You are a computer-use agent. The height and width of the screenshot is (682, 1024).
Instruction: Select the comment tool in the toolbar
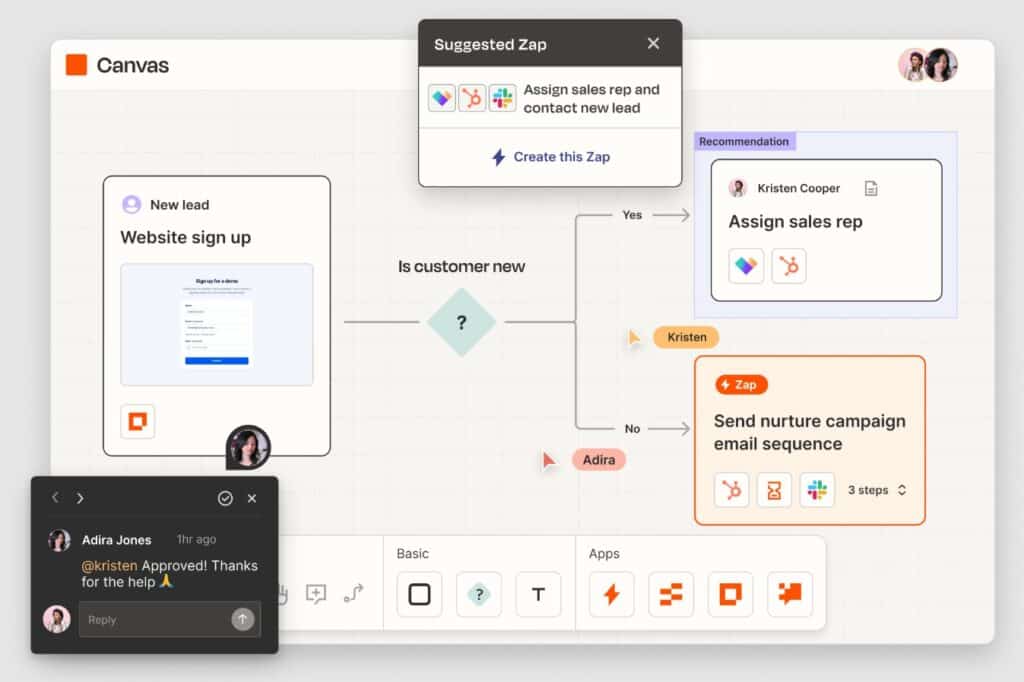[x=317, y=593]
